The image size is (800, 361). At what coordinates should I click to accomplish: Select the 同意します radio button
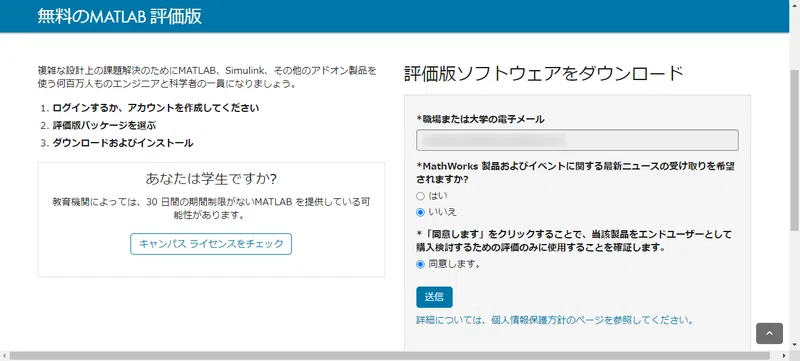[420, 264]
